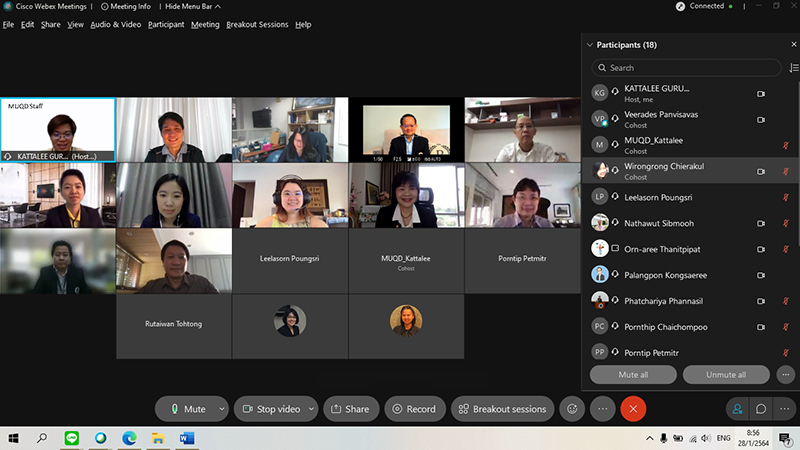Open more options next to Unmute all
The image size is (800, 450).
click(787, 375)
